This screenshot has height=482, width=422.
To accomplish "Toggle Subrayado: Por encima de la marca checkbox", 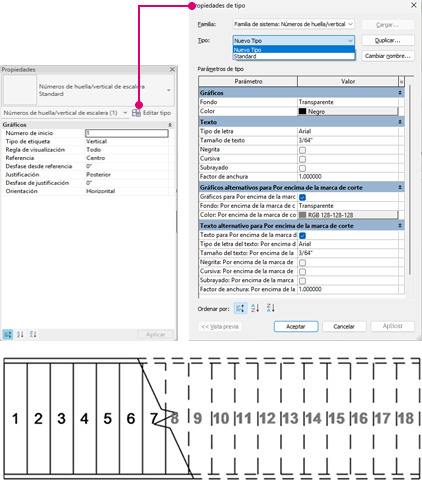I will pos(302,281).
